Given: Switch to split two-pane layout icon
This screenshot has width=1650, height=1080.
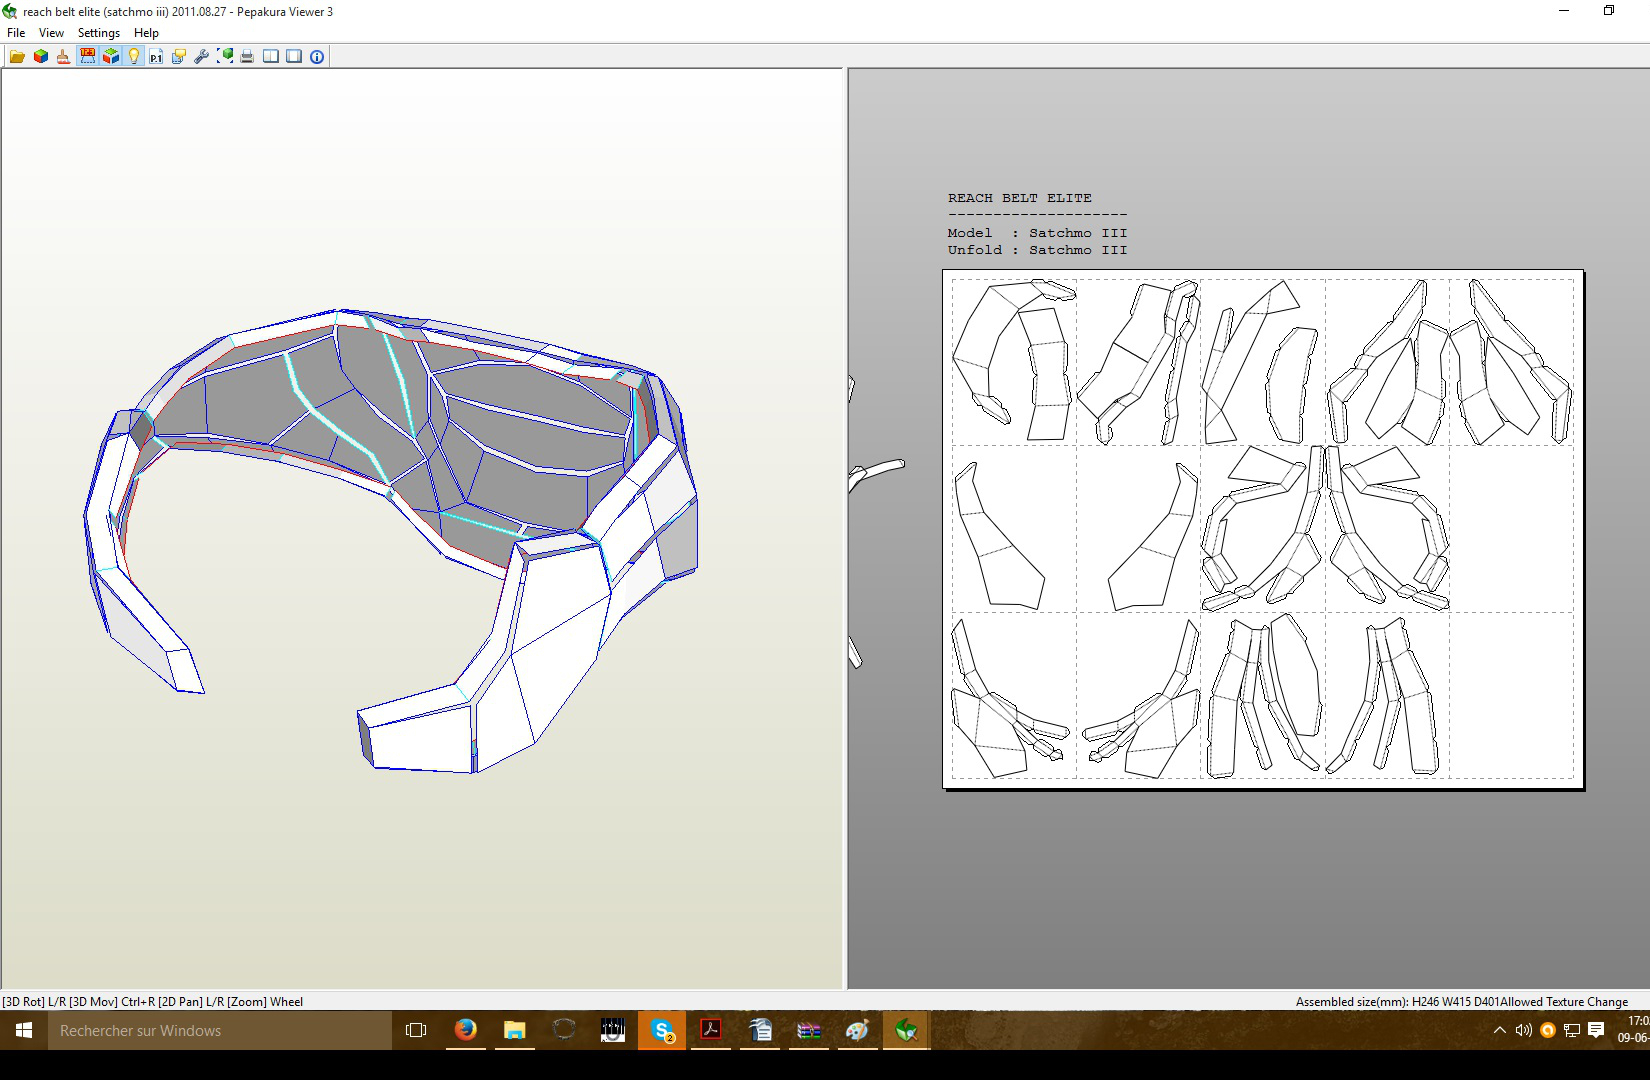Looking at the screenshot, I should click(271, 57).
